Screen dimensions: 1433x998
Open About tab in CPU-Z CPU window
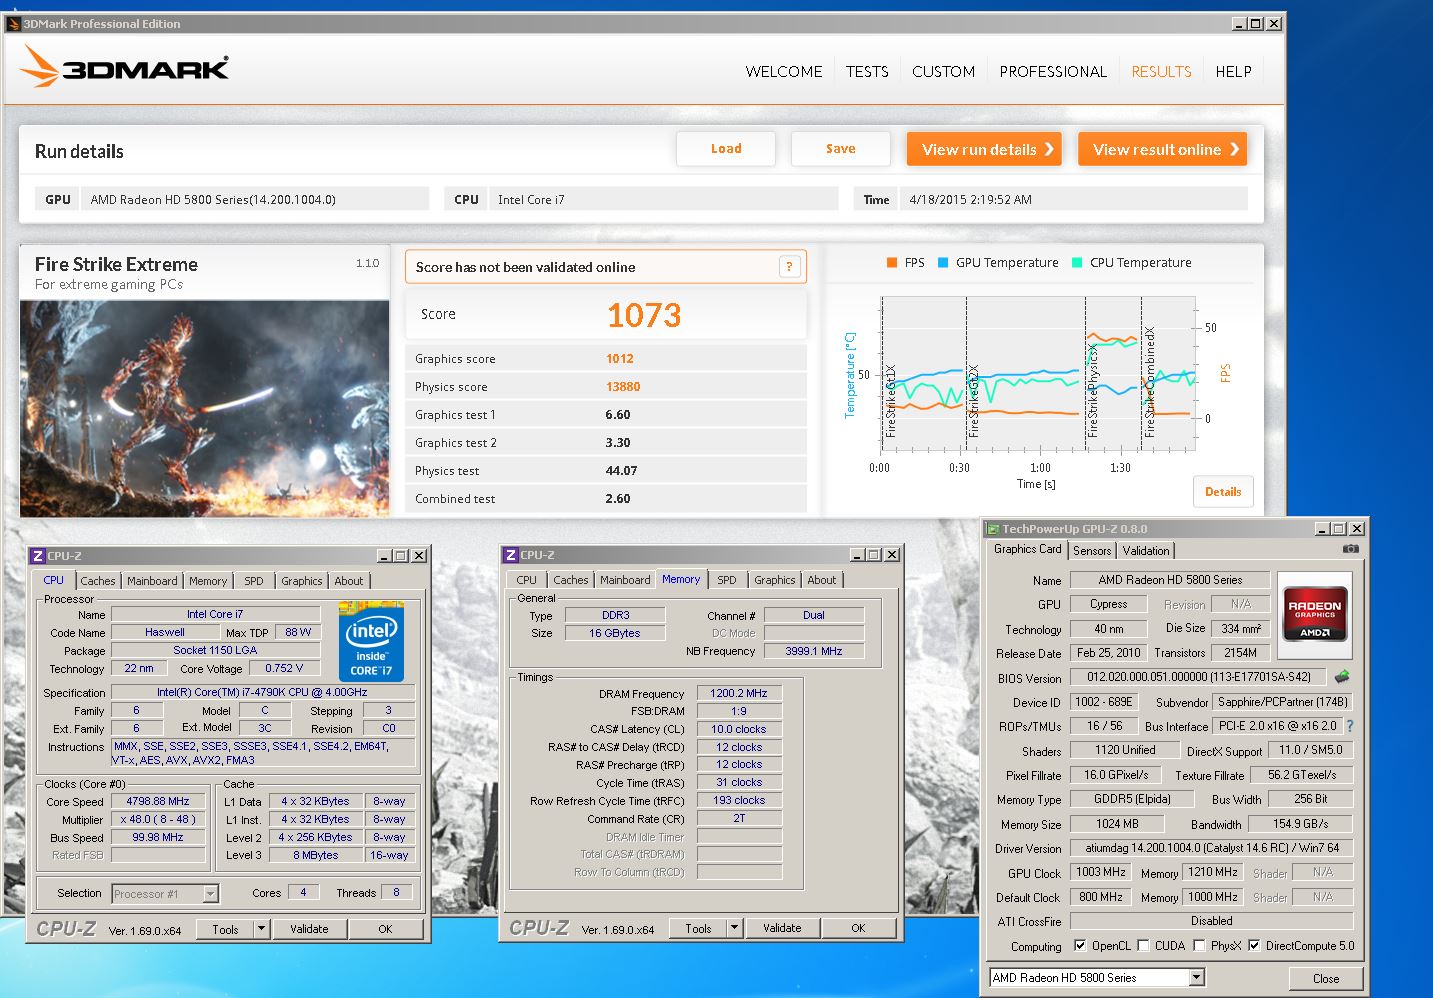pyautogui.click(x=349, y=581)
